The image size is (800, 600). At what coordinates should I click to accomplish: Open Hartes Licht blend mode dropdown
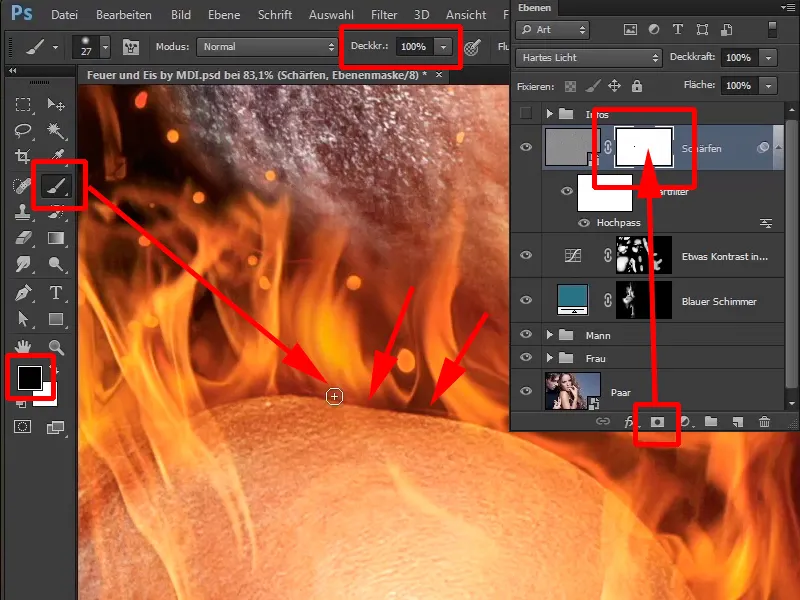click(x=589, y=58)
